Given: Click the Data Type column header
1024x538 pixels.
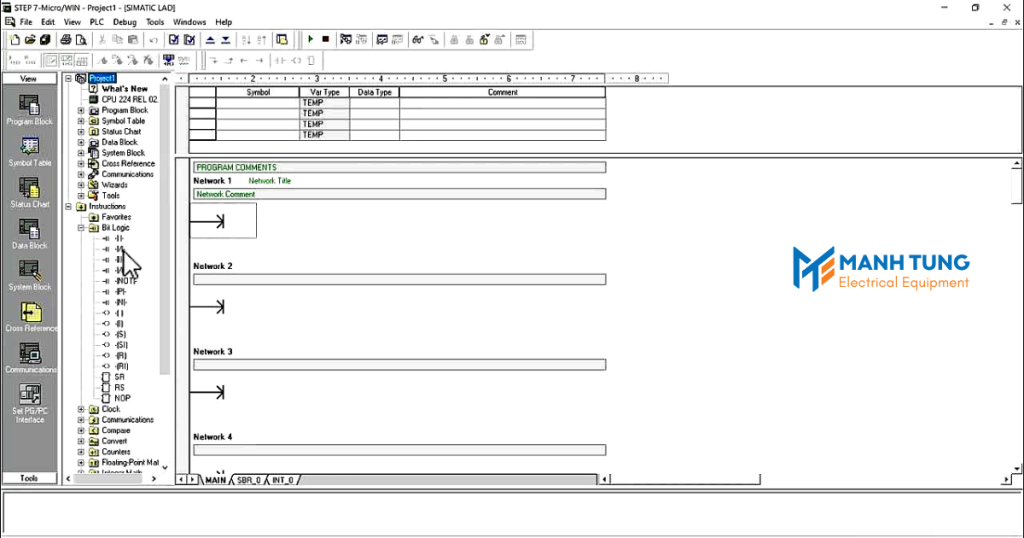Looking at the screenshot, I should click(x=374, y=92).
